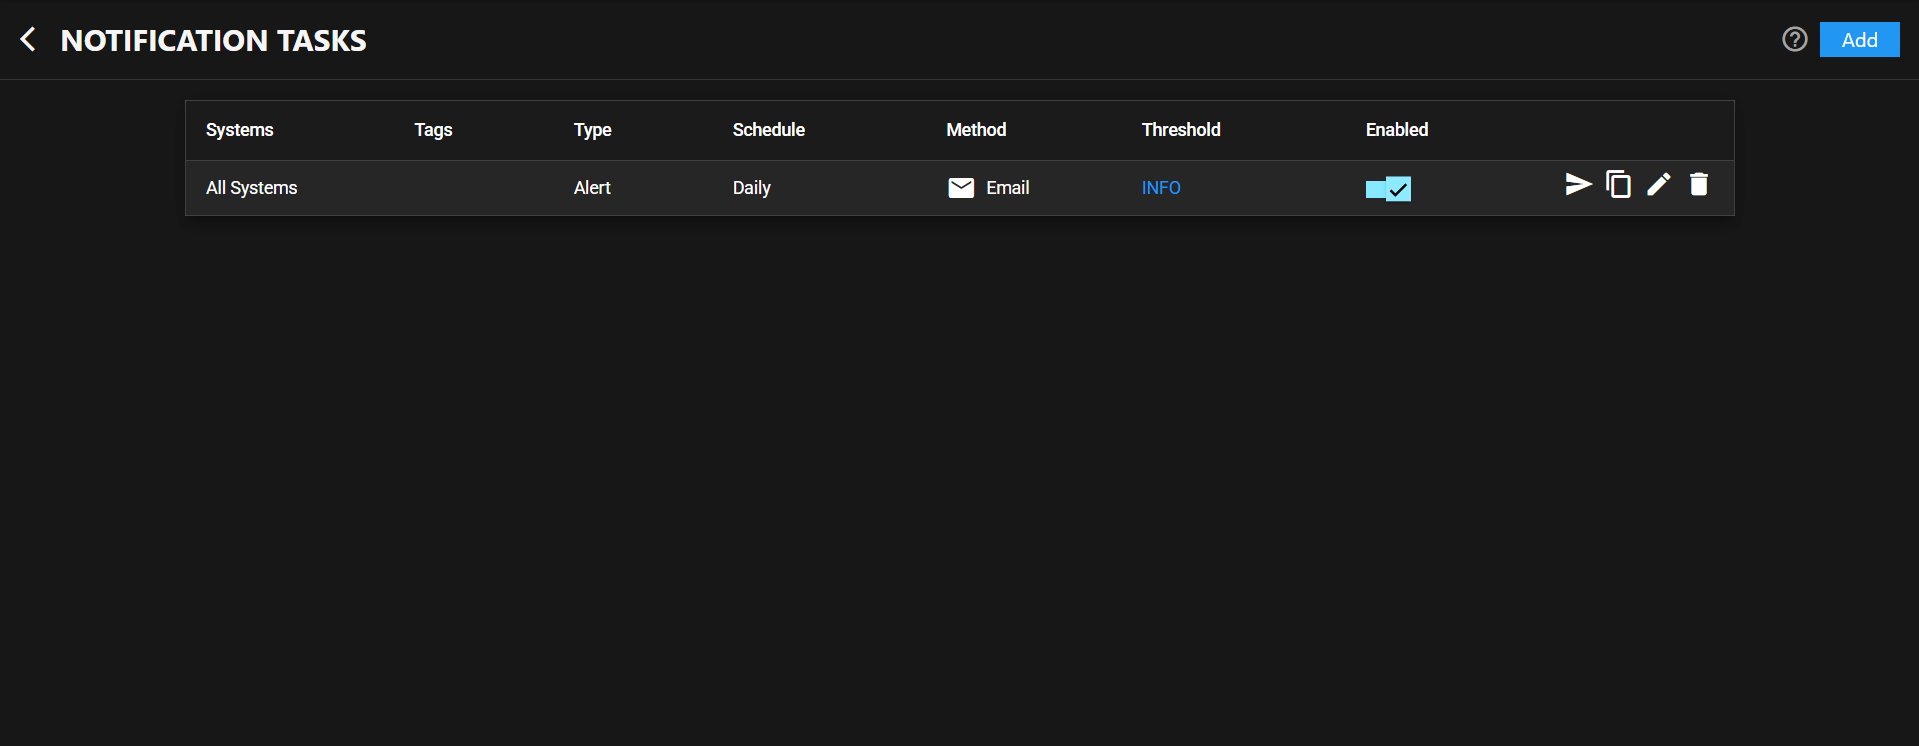The image size is (1919, 746).
Task: Click the Schedule column header
Action: point(768,130)
